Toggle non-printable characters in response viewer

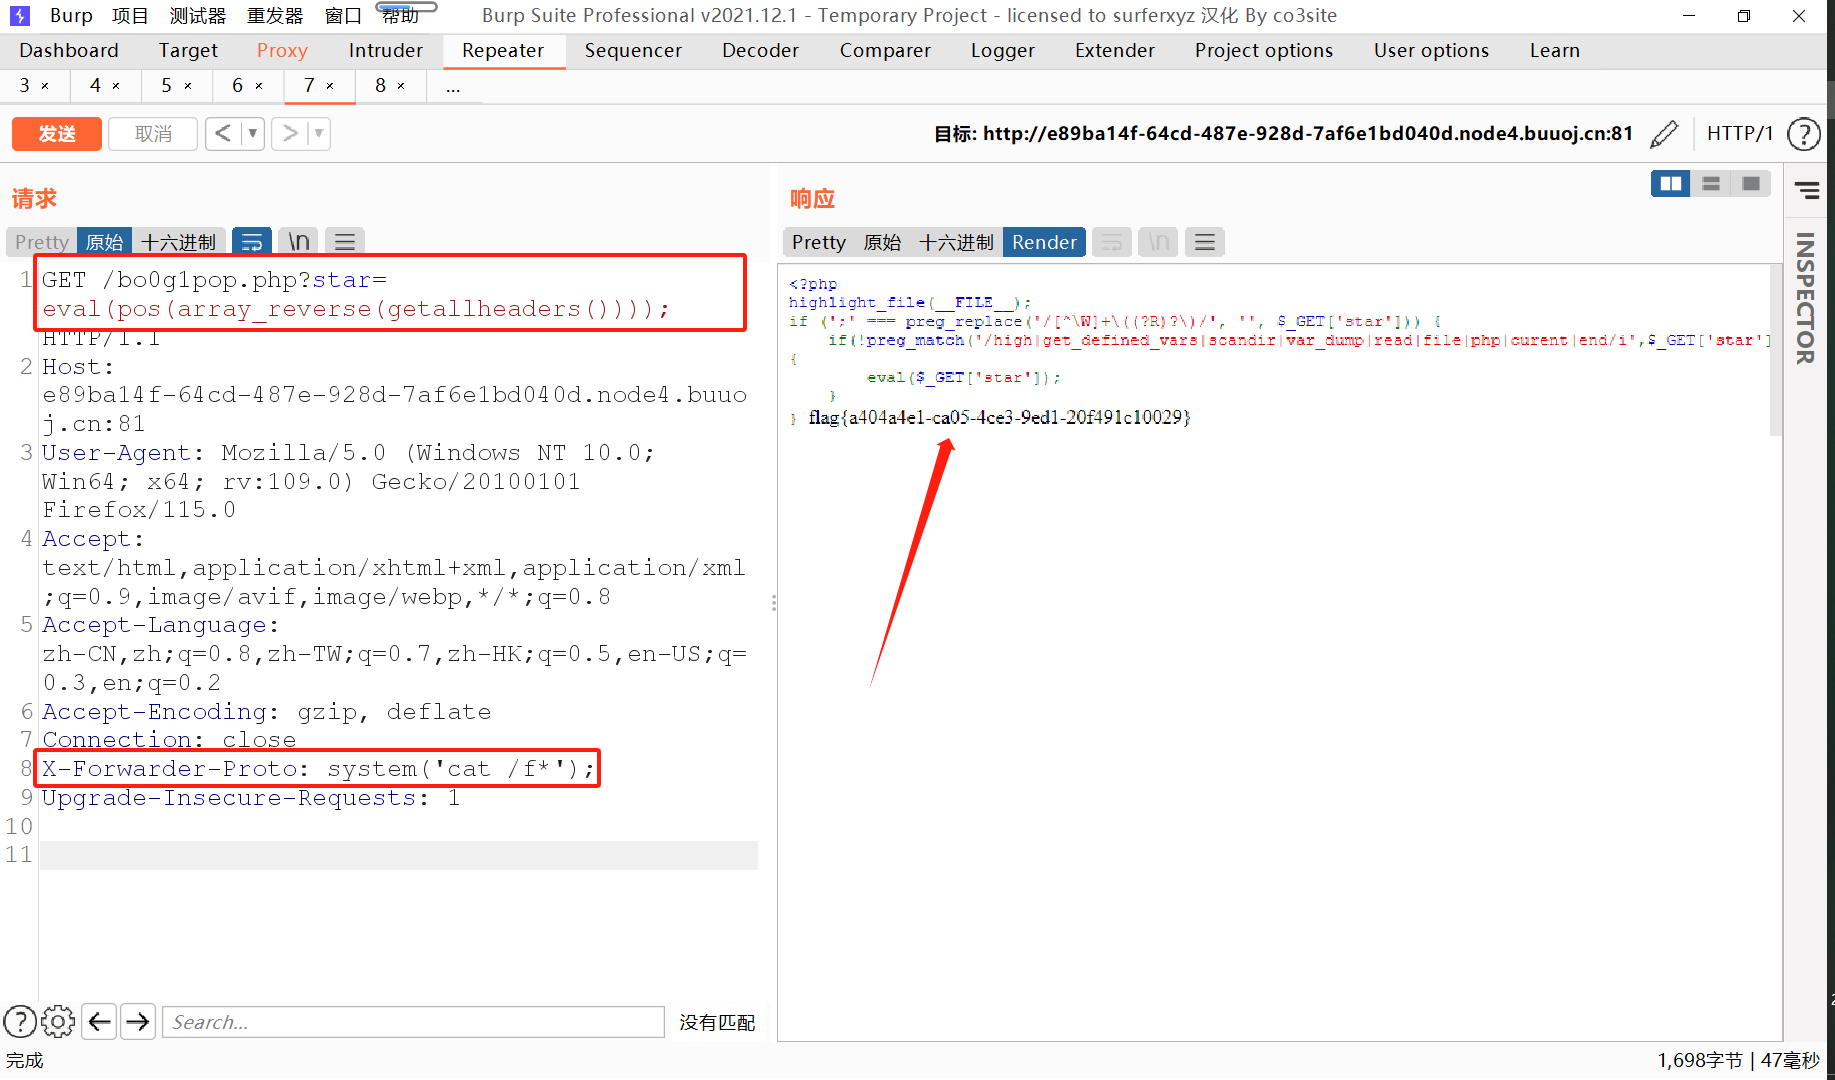(1158, 242)
